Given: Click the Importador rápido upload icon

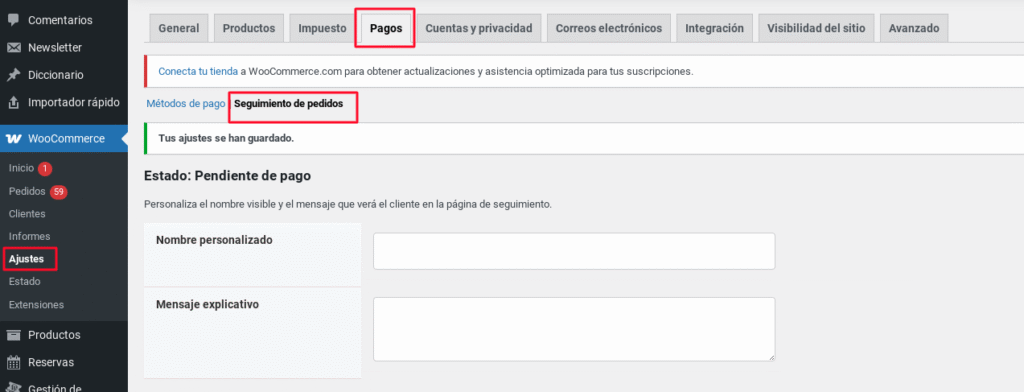Looking at the screenshot, I should (x=13, y=103).
